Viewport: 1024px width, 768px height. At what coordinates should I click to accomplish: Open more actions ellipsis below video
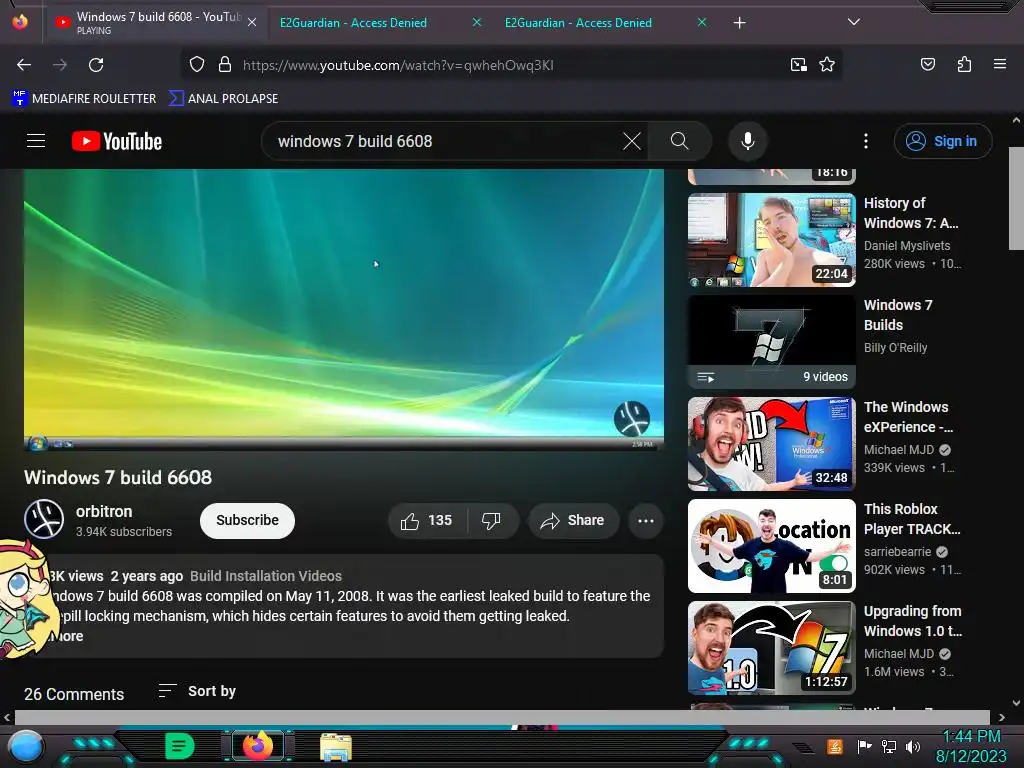[645, 520]
